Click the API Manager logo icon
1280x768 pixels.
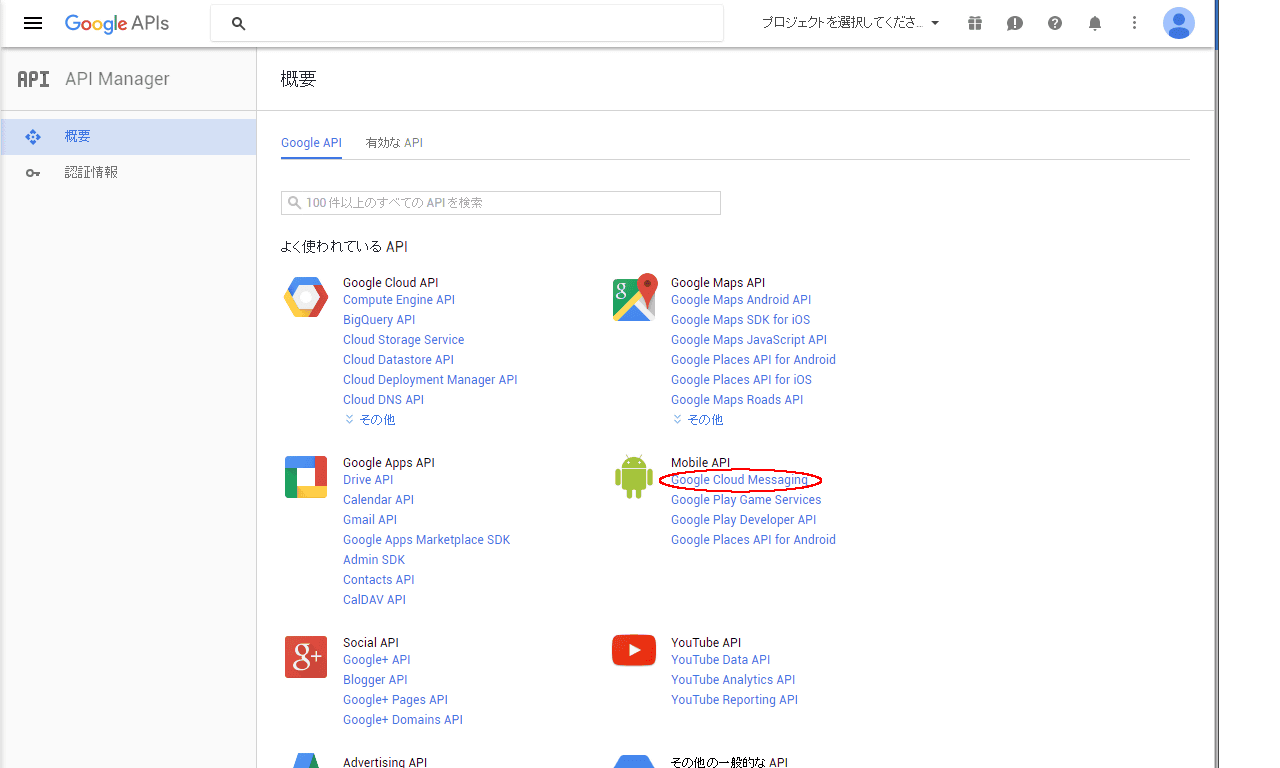click(x=34, y=79)
